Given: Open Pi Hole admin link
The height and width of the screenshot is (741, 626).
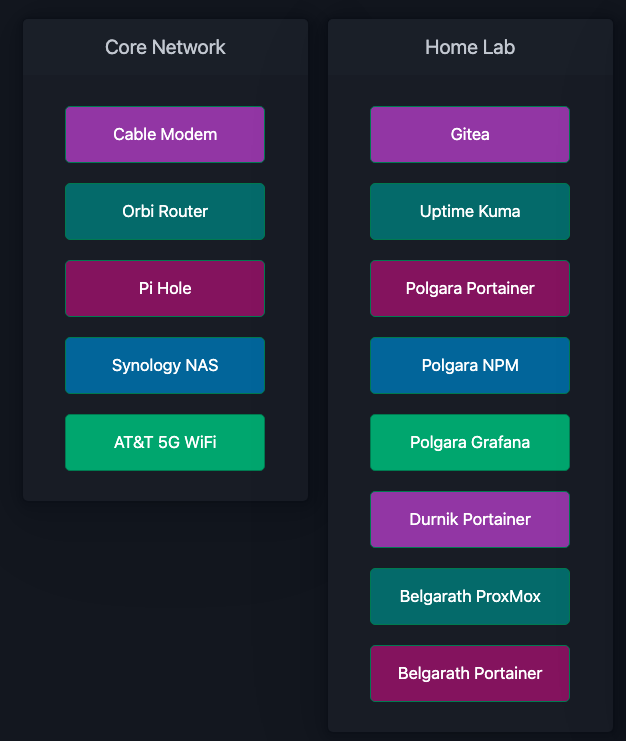Looking at the screenshot, I should pyautogui.click(x=165, y=288).
